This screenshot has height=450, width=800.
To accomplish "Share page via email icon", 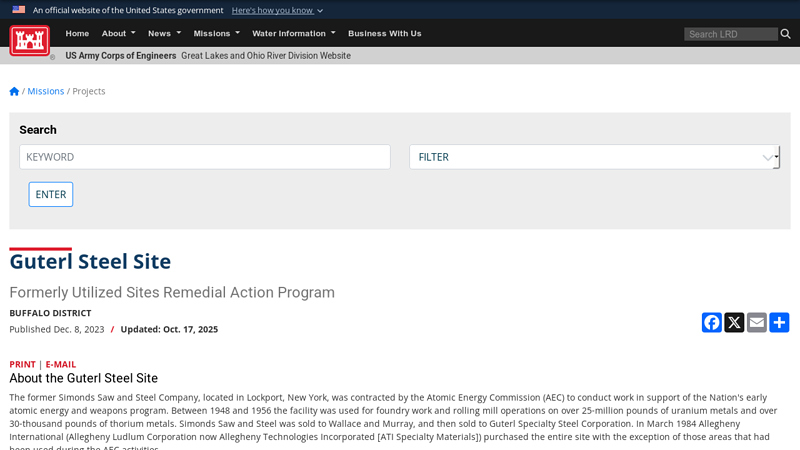I will (757, 322).
